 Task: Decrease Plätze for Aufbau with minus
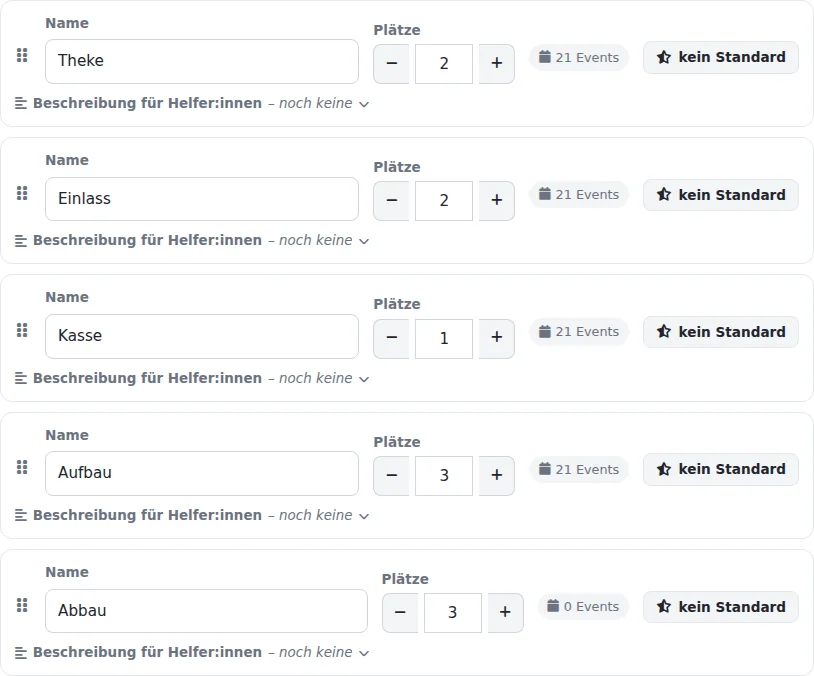pyautogui.click(x=391, y=475)
